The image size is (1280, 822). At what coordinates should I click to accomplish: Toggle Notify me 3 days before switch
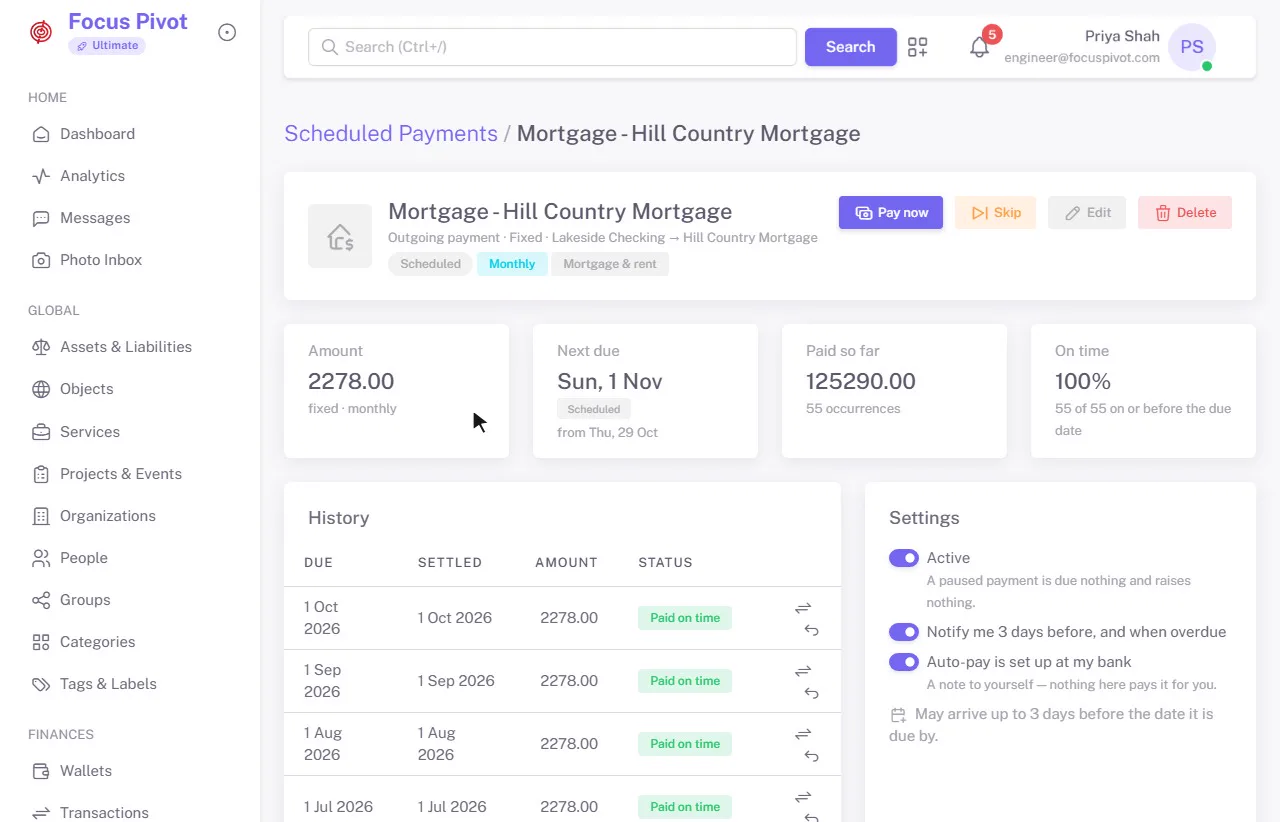[x=904, y=632]
